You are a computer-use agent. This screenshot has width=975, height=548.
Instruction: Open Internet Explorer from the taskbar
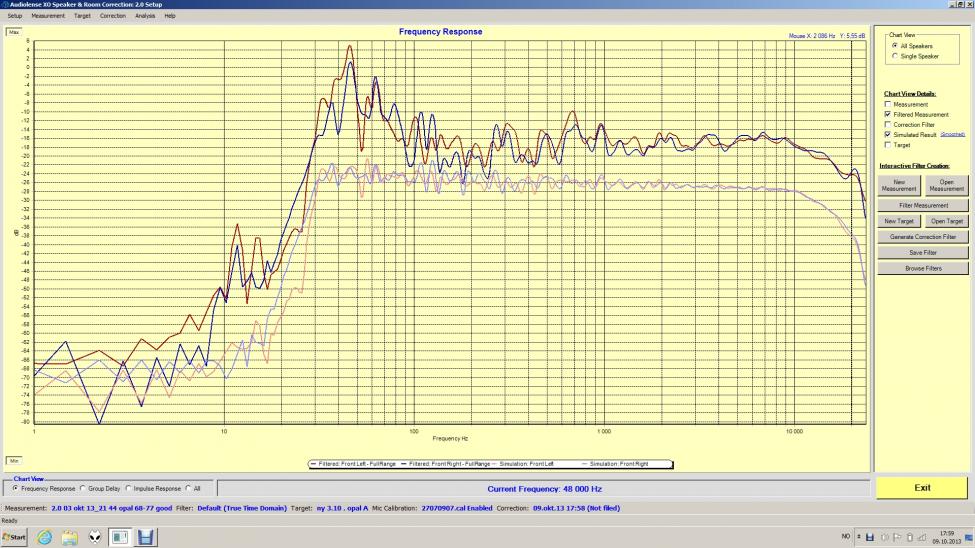44,537
